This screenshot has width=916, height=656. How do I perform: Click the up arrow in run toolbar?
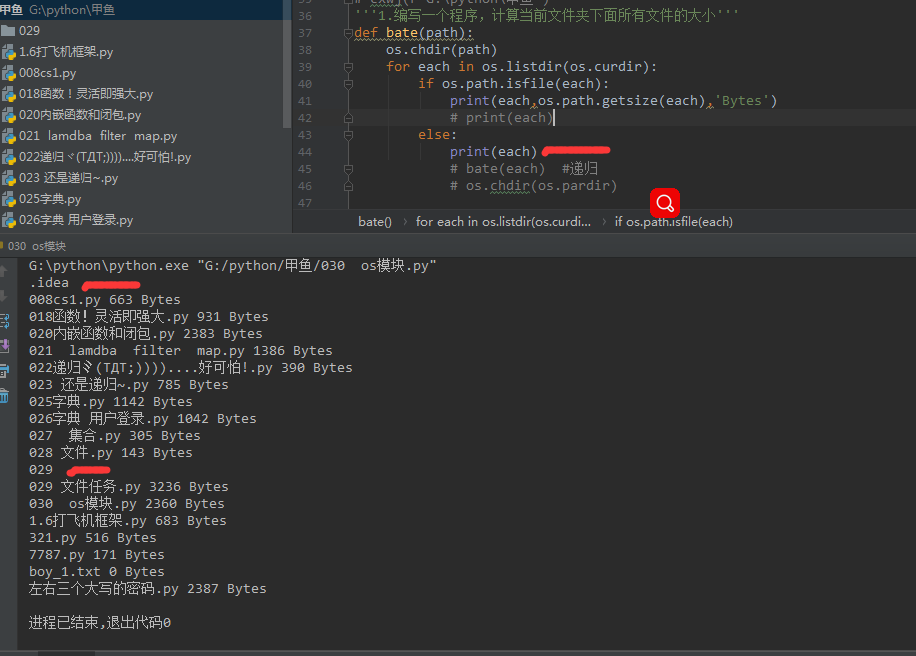(x=5, y=270)
